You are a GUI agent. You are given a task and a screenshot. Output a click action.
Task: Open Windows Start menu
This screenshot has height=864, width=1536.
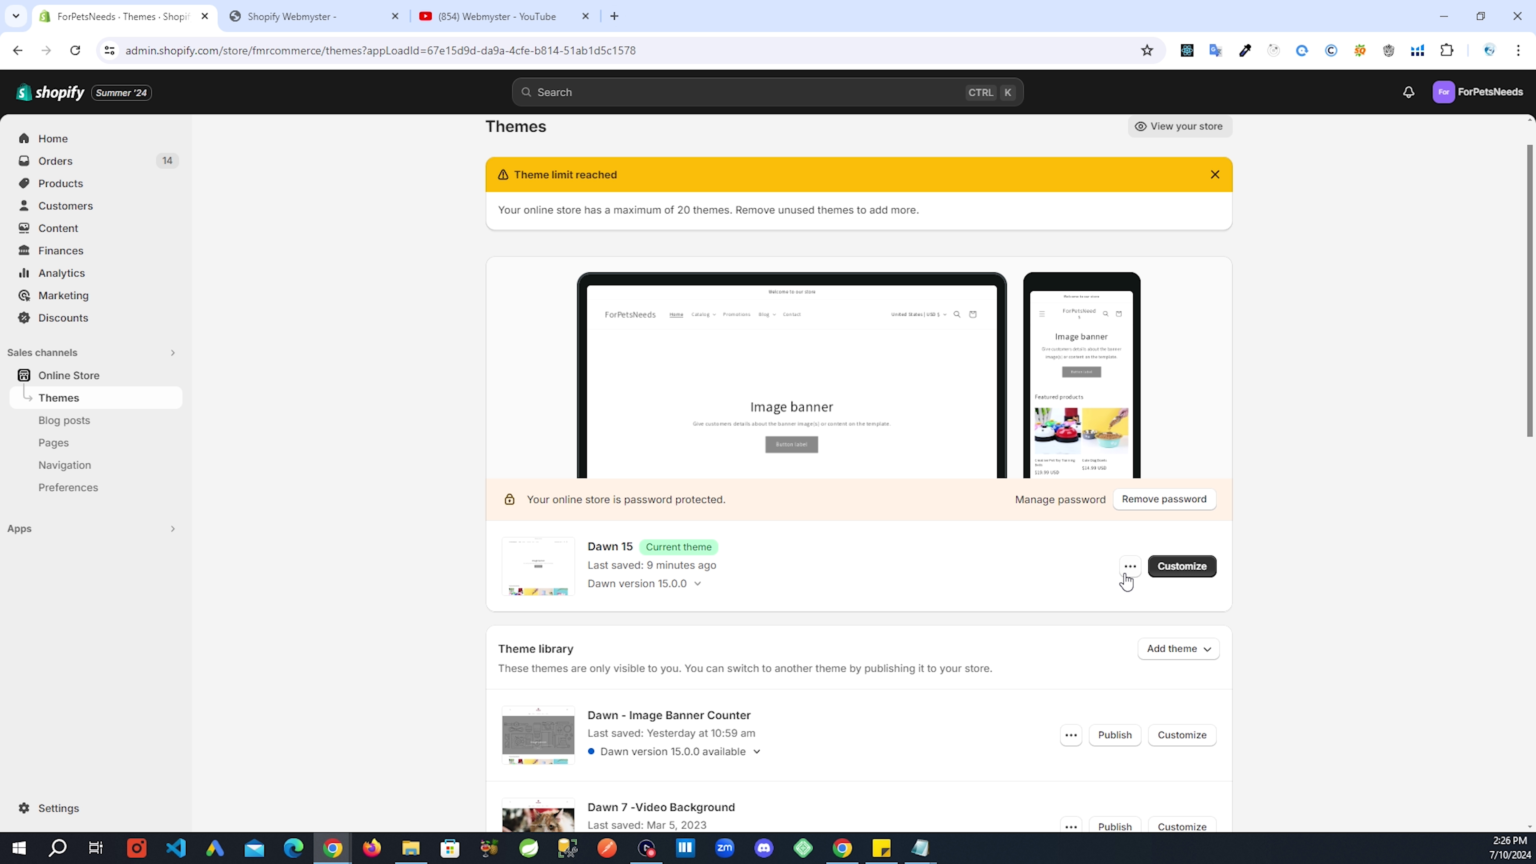tap(18, 848)
